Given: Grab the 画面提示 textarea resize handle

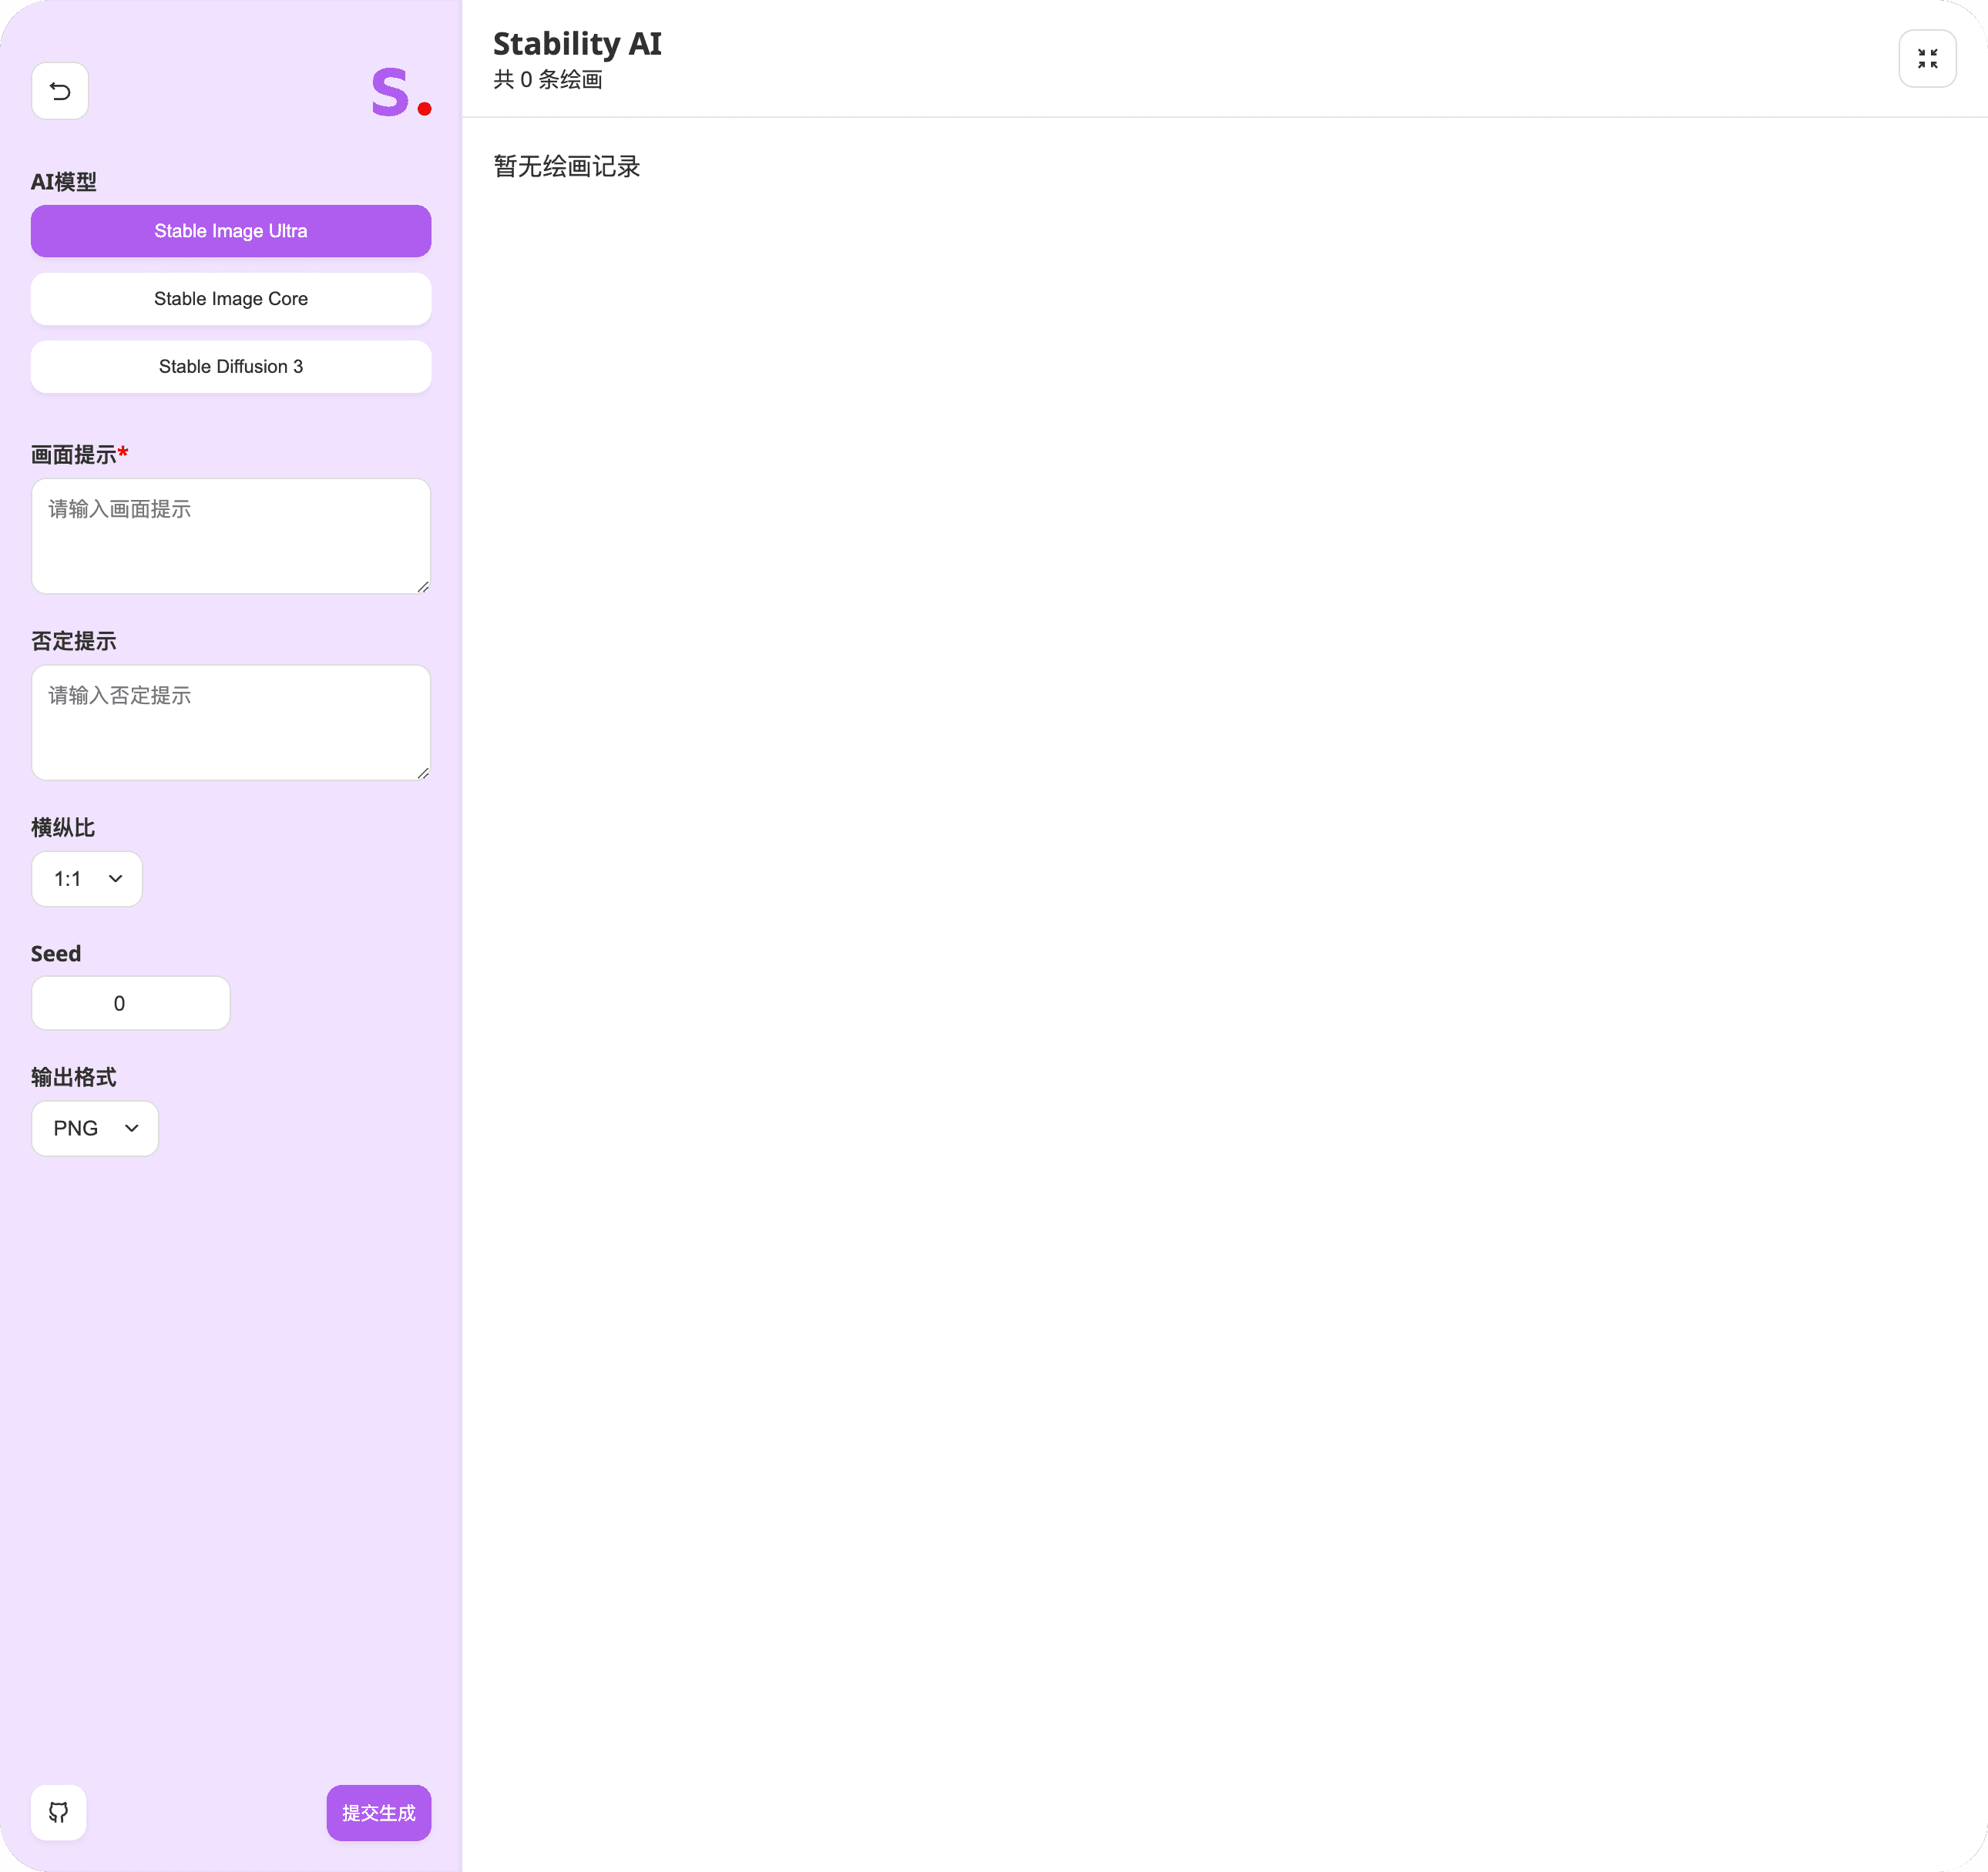Looking at the screenshot, I should (423, 587).
